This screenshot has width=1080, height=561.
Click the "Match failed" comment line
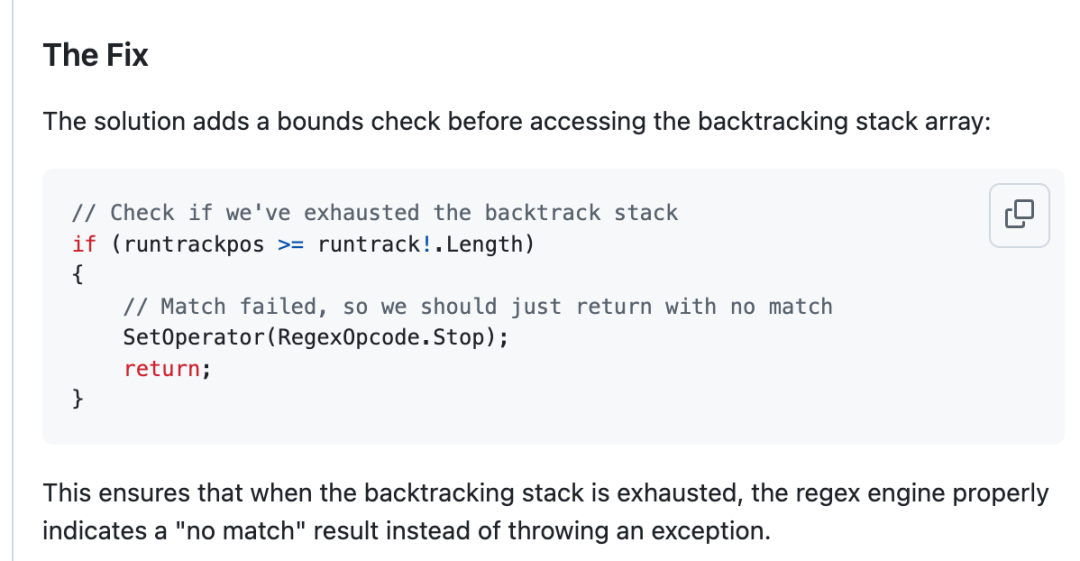click(477, 306)
